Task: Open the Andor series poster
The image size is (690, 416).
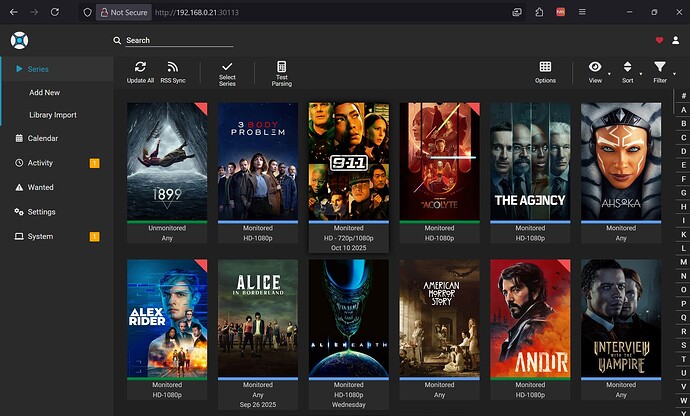Action: click(x=530, y=318)
